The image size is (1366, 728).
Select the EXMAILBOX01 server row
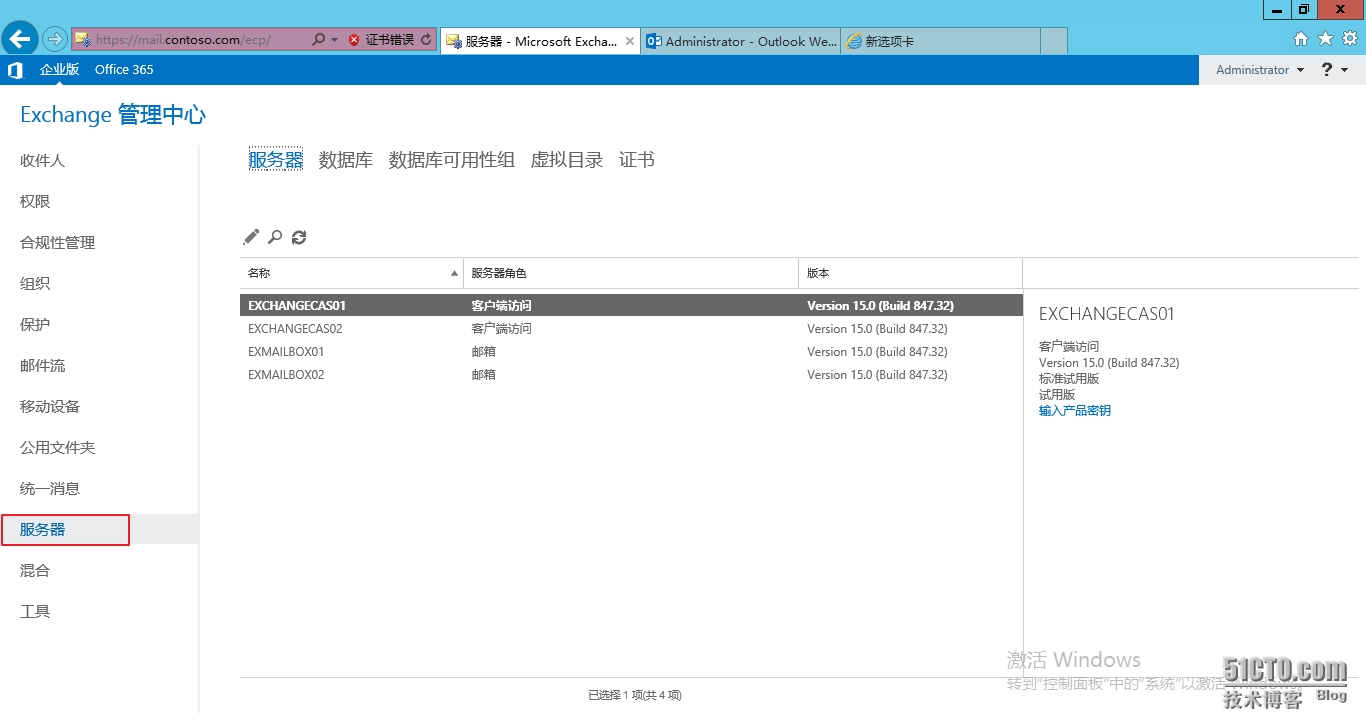tap(286, 351)
